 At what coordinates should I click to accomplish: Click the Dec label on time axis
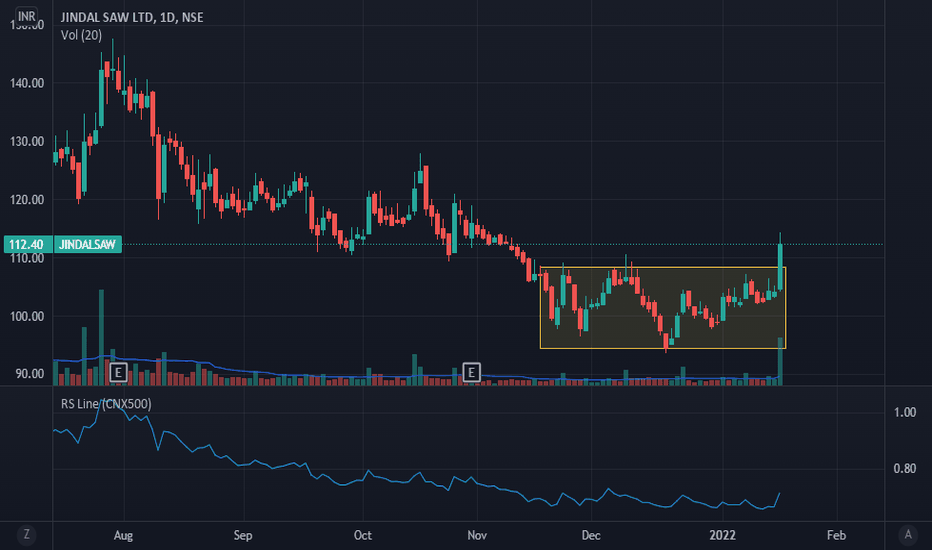click(x=591, y=535)
